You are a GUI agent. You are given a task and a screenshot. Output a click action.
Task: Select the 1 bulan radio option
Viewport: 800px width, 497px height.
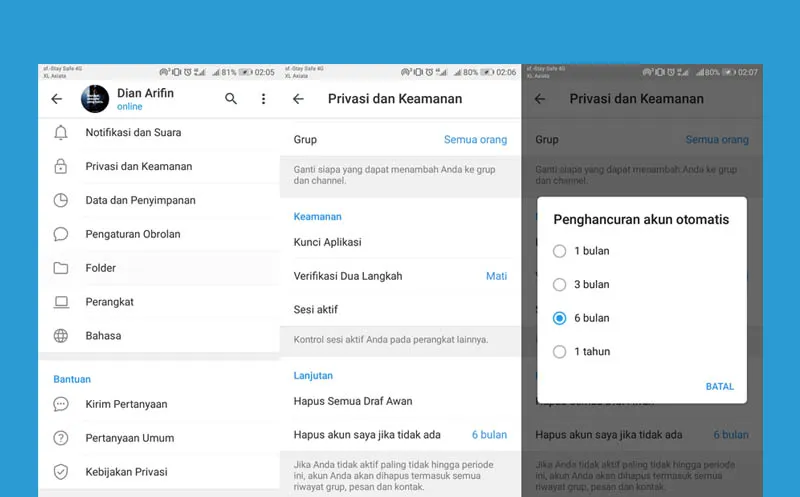pos(560,251)
